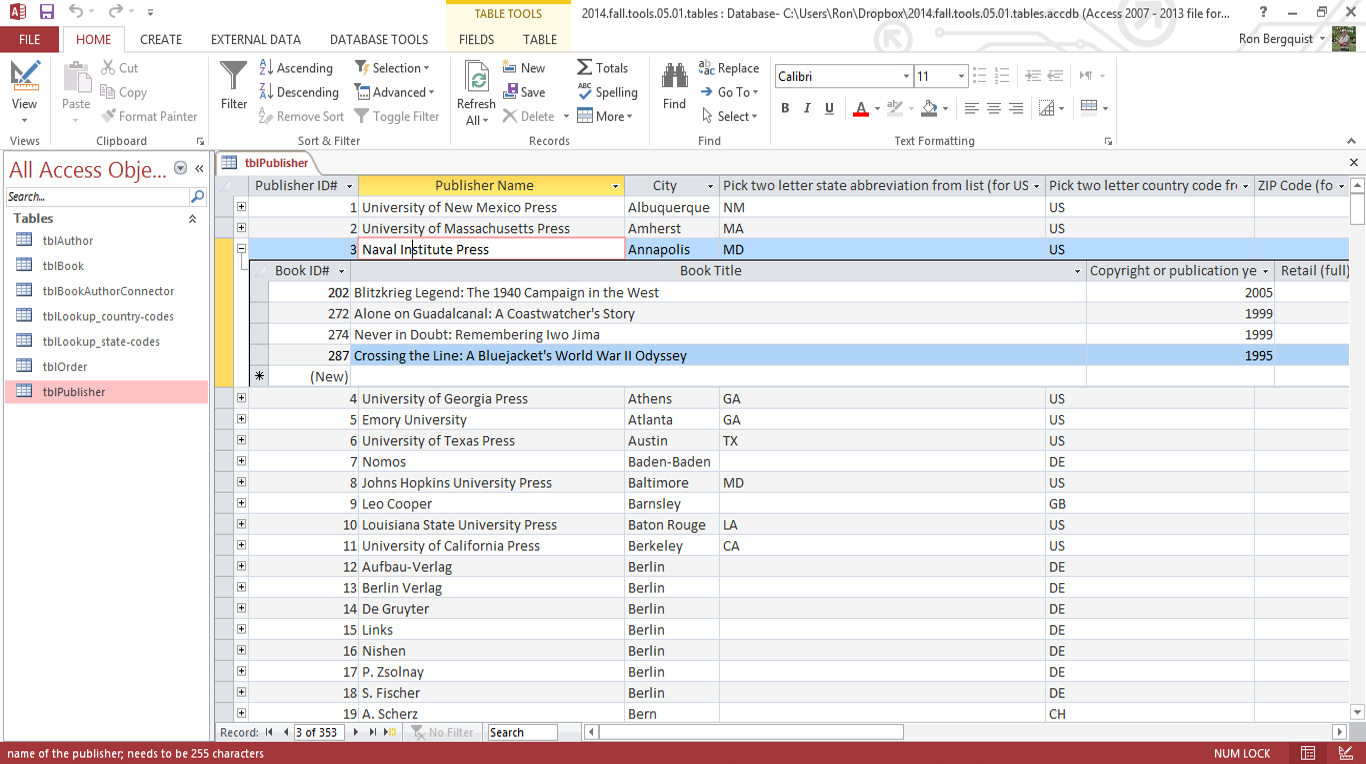
Task: Click the Save icon in quick access toolbar
Action: [46, 12]
